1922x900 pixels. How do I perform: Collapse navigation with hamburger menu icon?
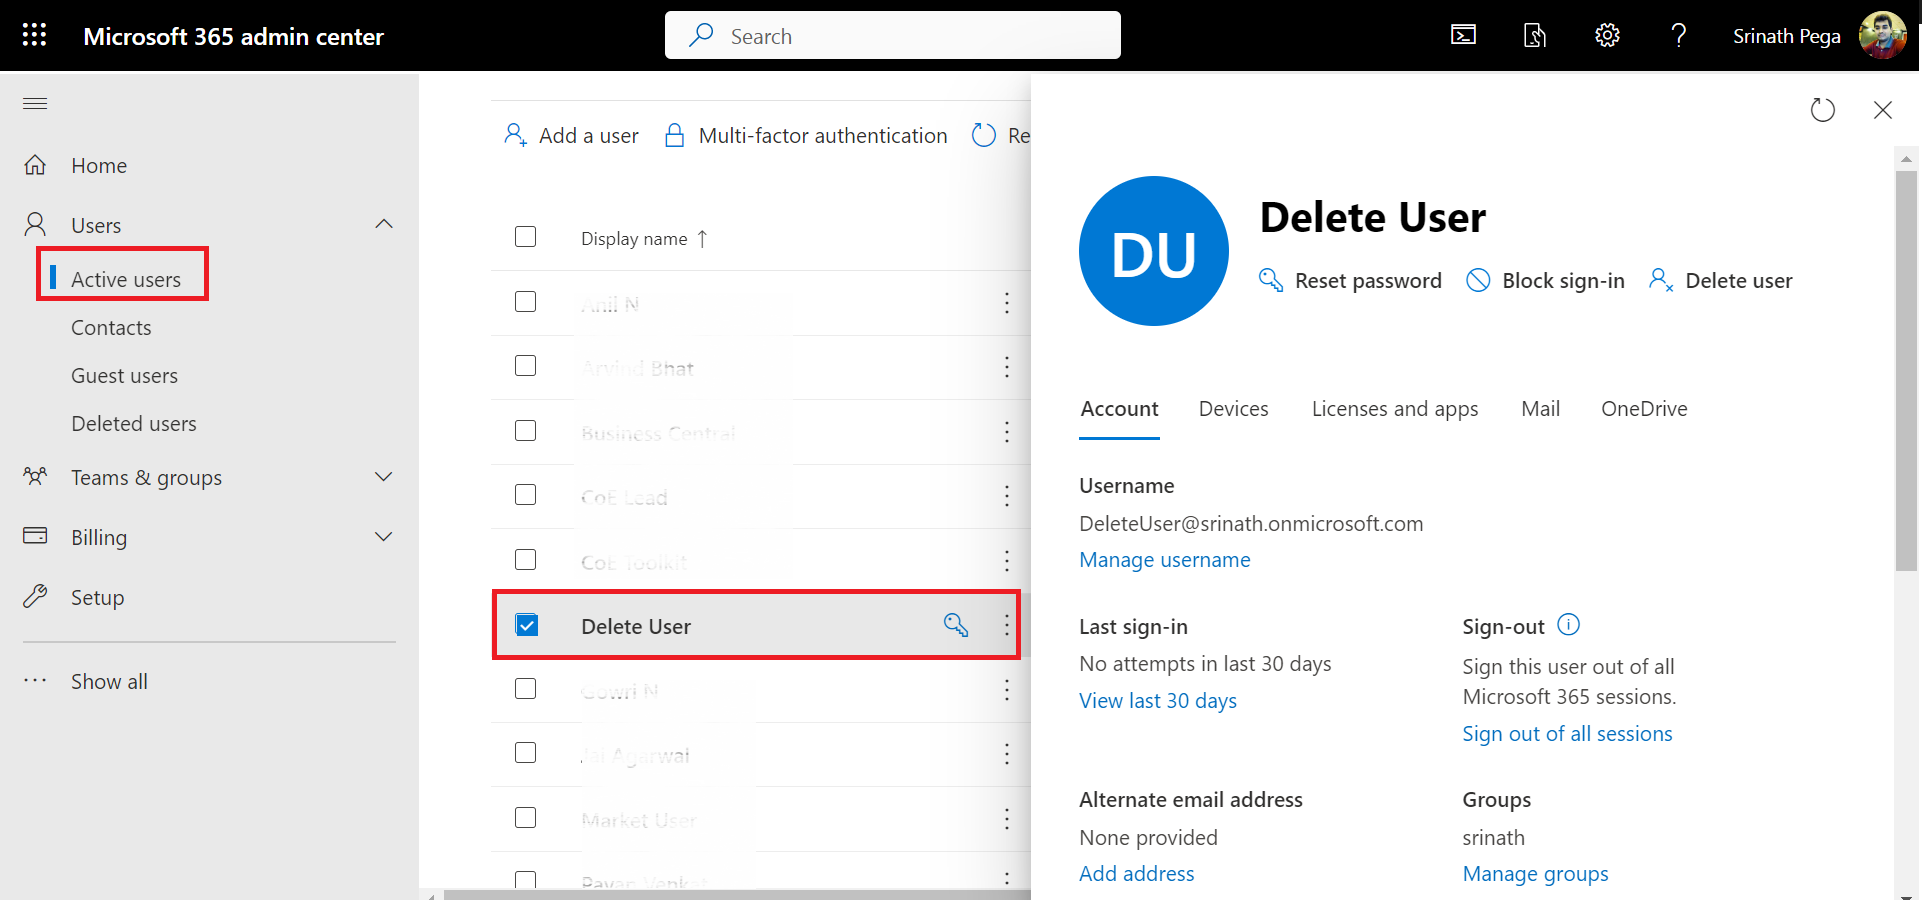[35, 104]
